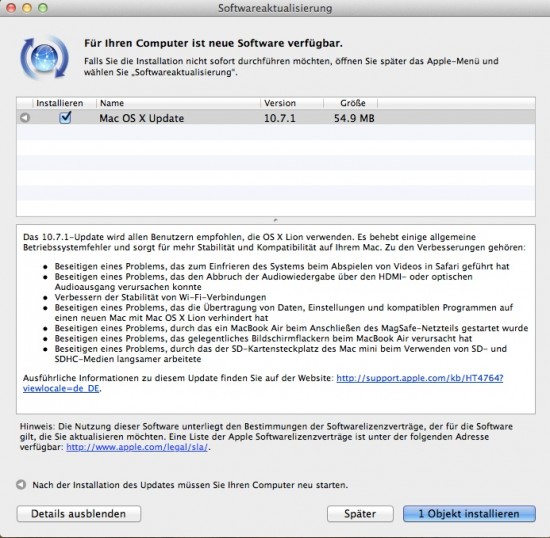550x538 pixels.
Task: Sort by the 'Name' column header
Action: 178,103
